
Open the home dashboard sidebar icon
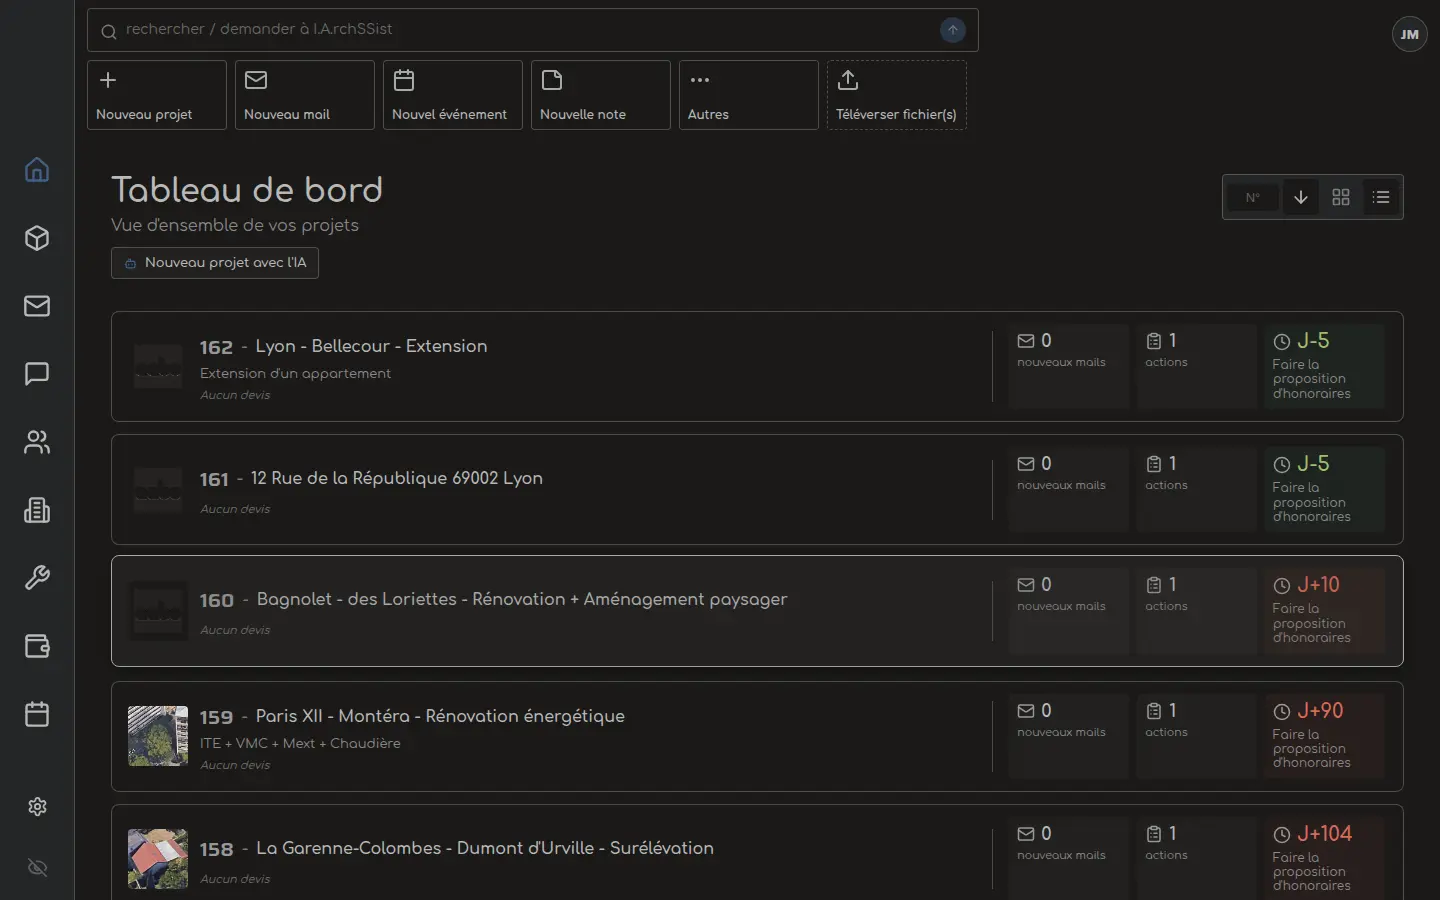[x=37, y=170]
